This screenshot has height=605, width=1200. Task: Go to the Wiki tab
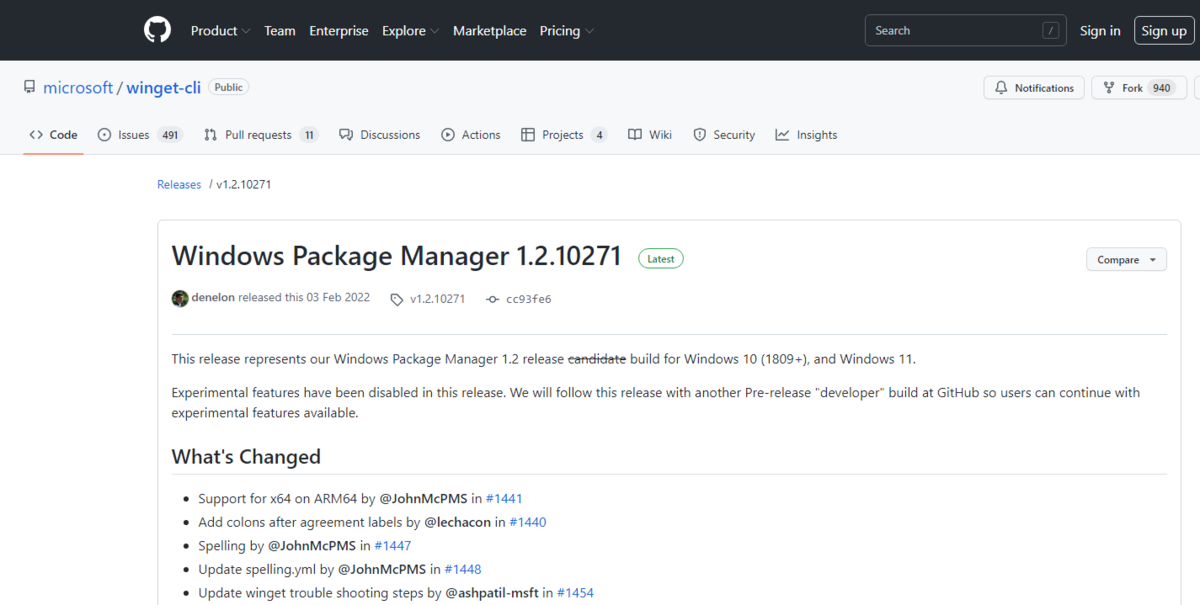click(x=650, y=135)
